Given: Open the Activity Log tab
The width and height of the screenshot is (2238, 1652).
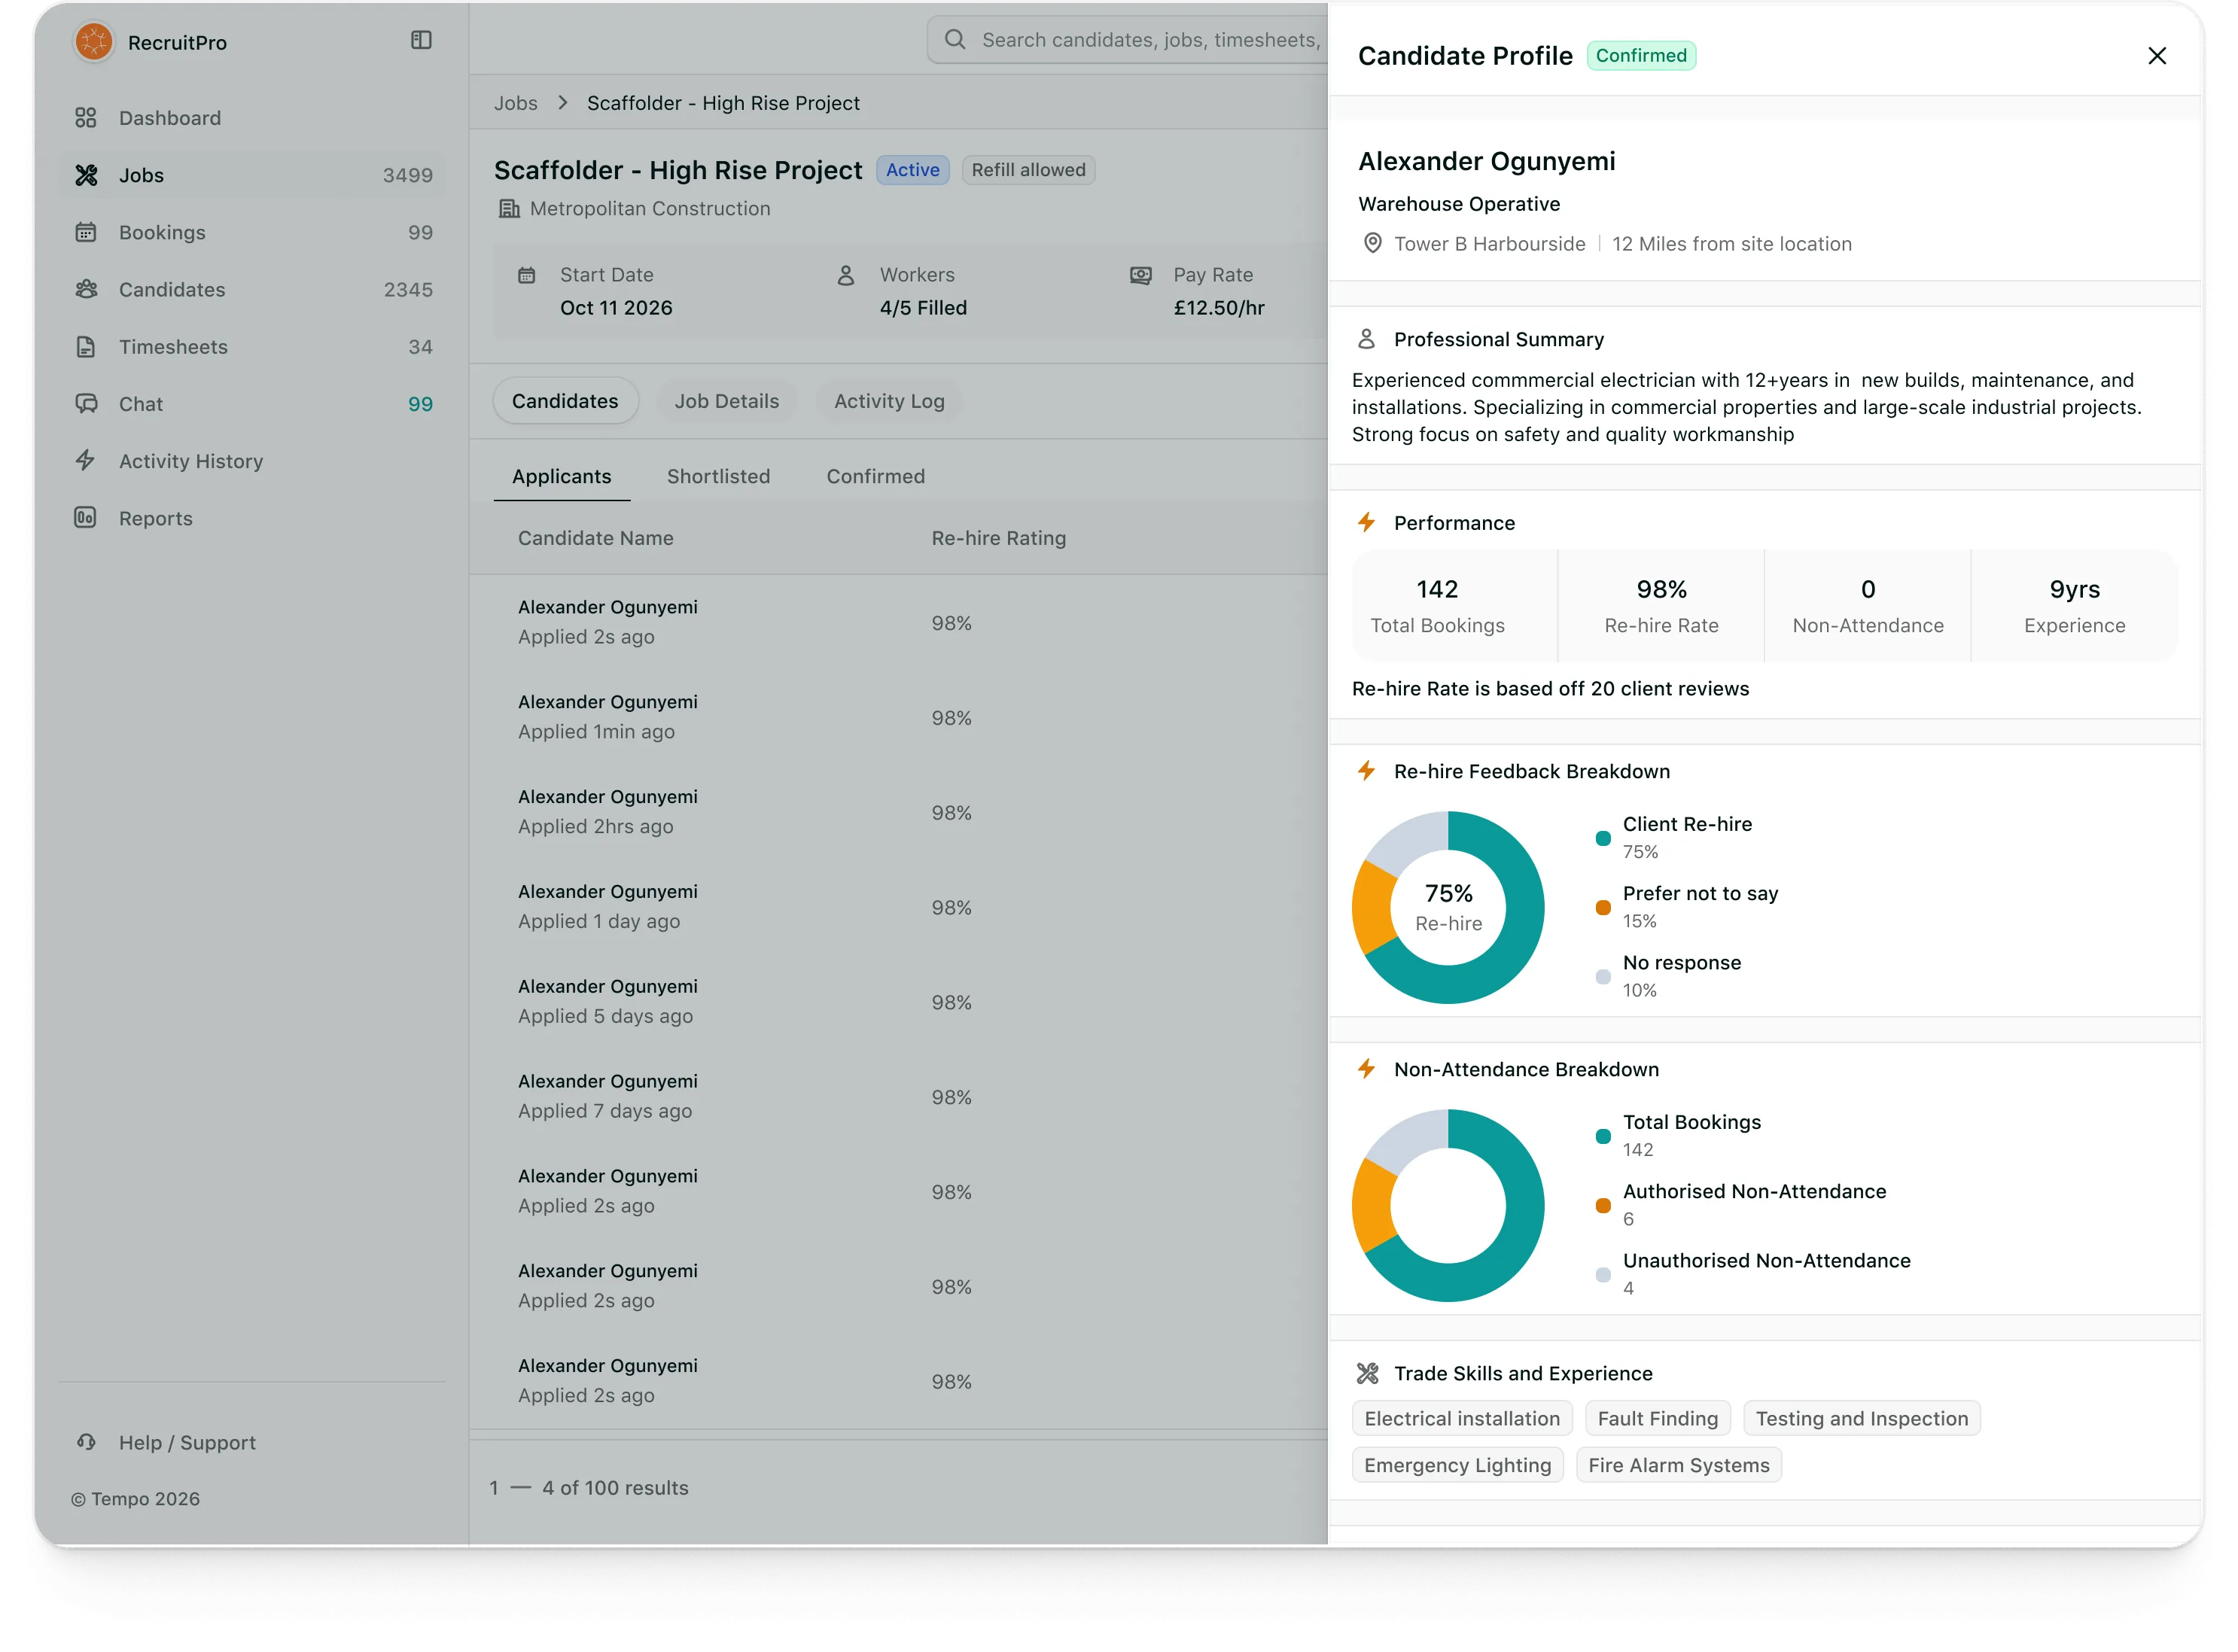Looking at the screenshot, I should (x=889, y=401).
